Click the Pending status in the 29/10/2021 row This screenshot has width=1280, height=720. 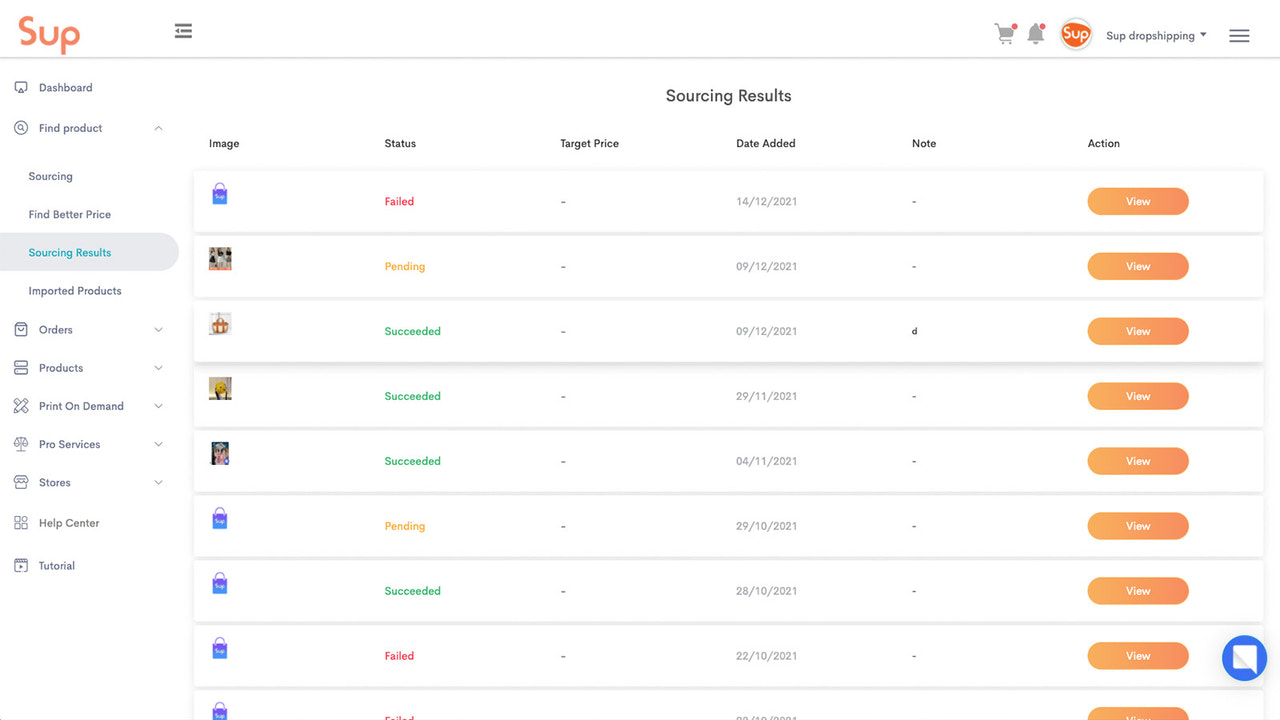tap(405, 527)
